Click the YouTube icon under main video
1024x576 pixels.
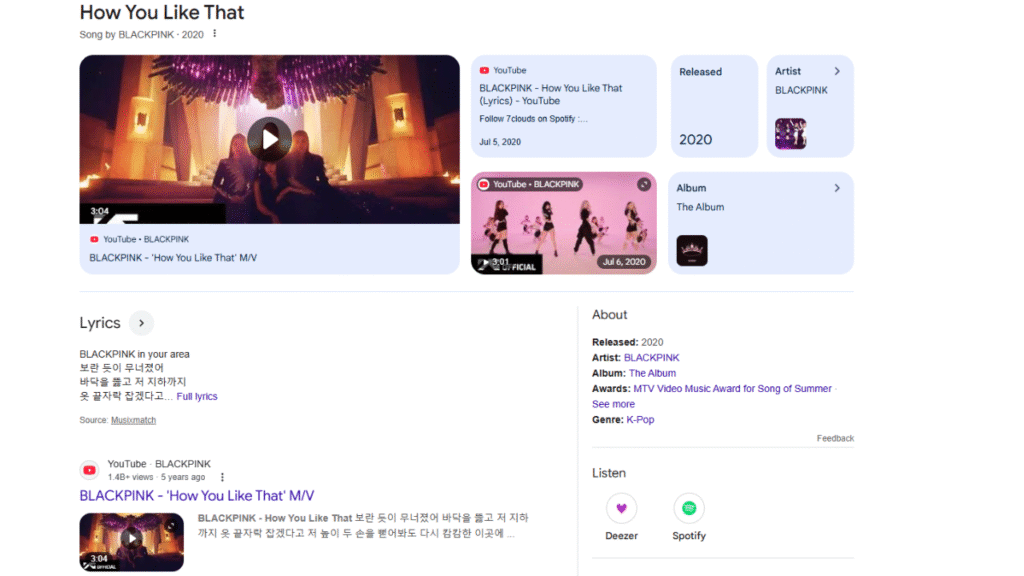click(x=94, y=240)
